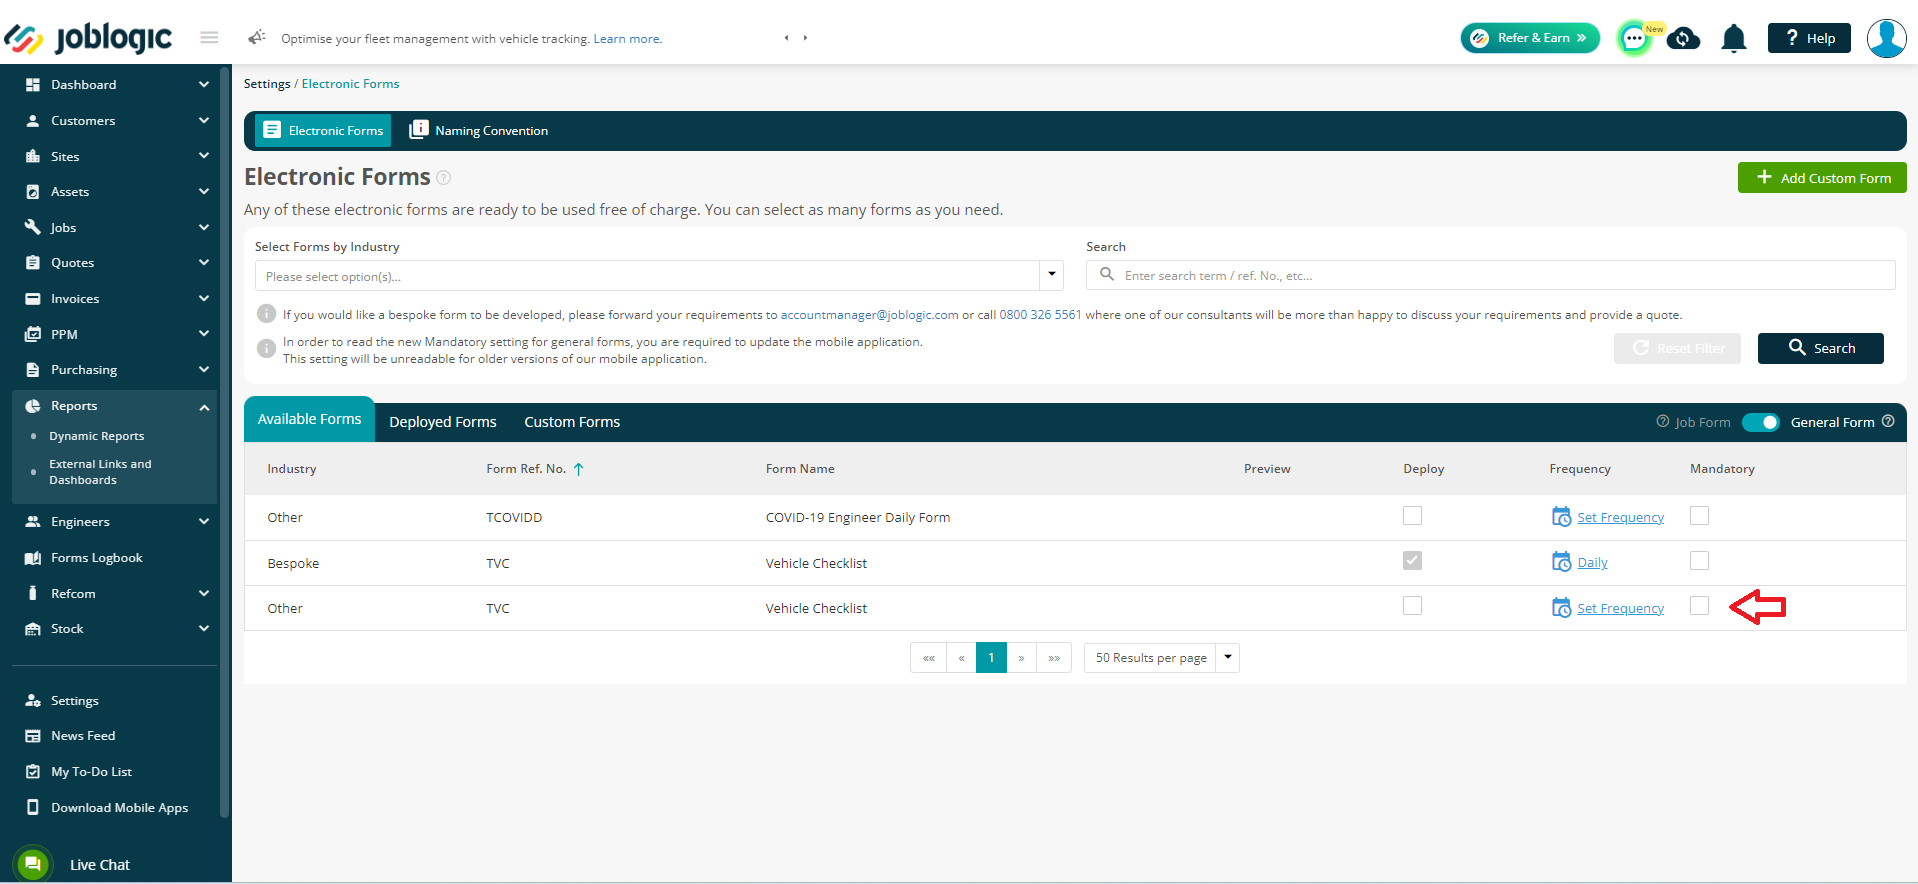This screenshot has width=1918, height=884.
Task: Go to previous announcement arrow
Action: (x=786, y=38)
